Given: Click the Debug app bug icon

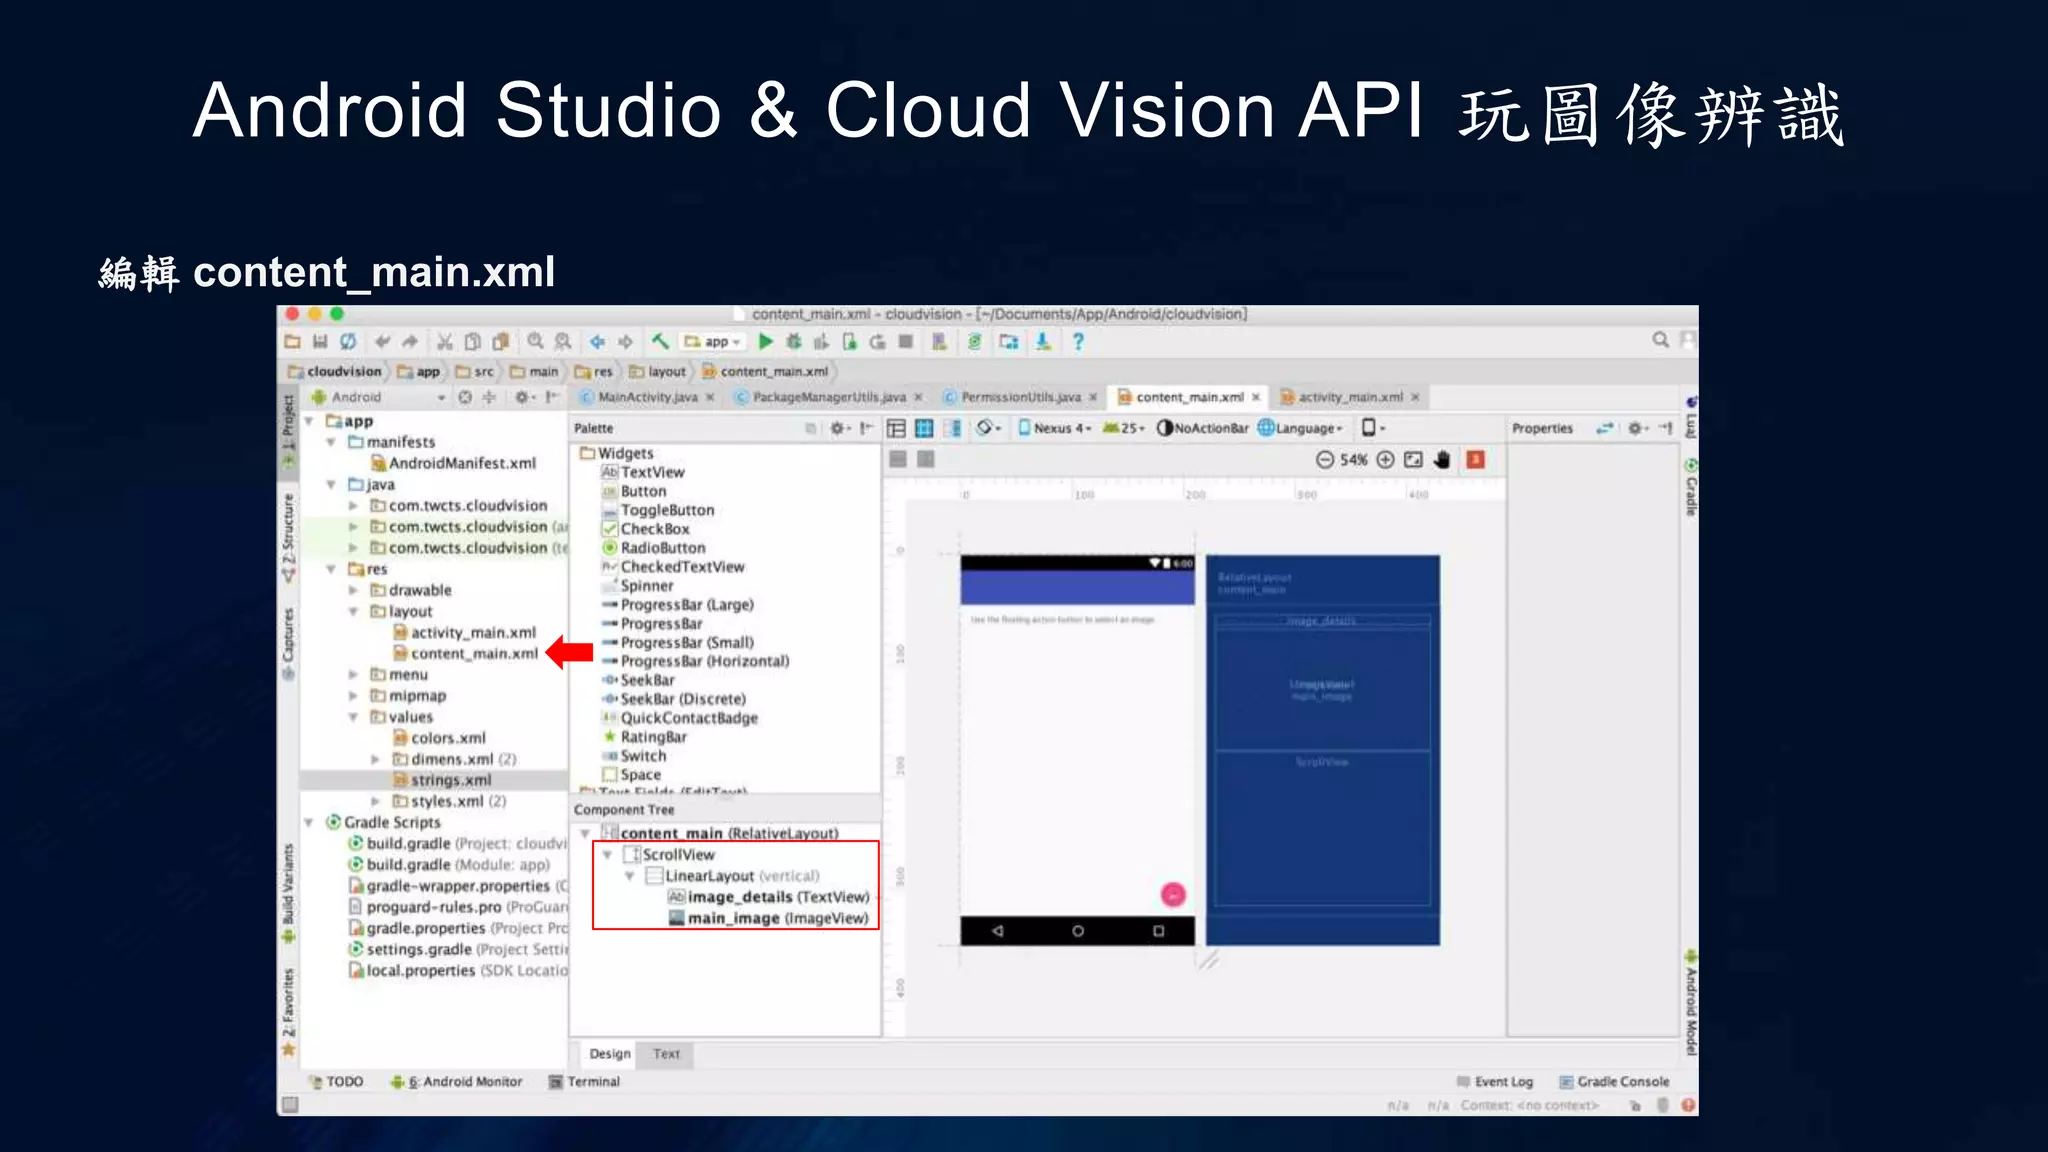Looking at the screenshot, I should click(794, 342).
